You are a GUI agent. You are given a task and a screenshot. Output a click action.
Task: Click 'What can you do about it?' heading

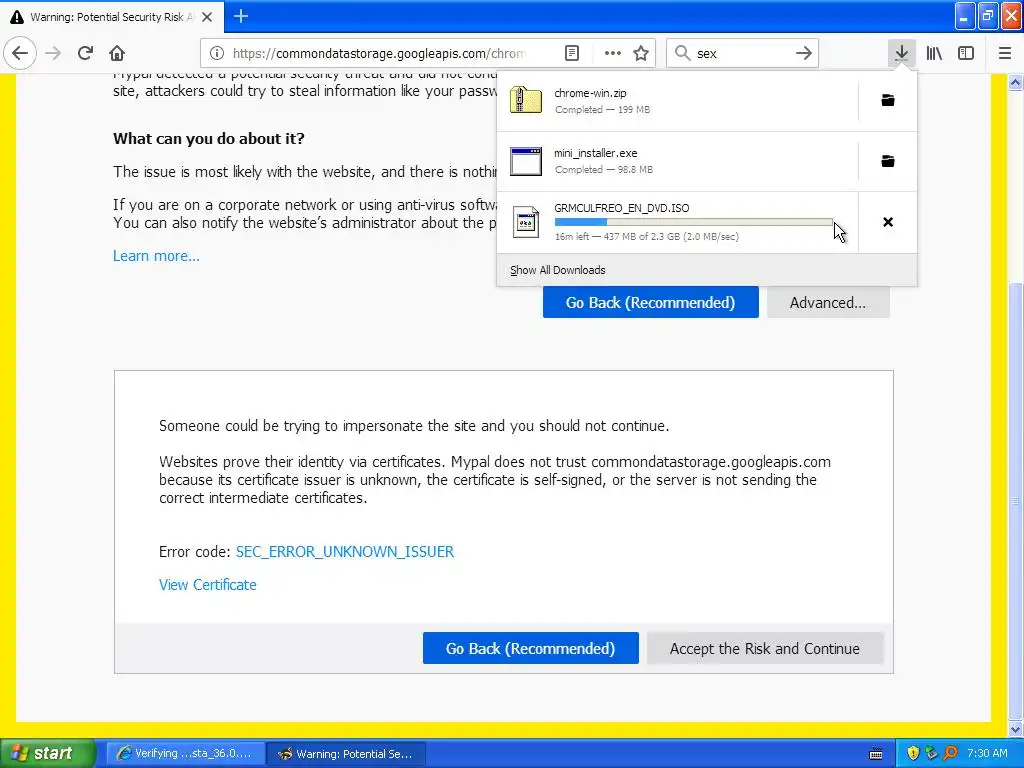click(x=209, y=138)
